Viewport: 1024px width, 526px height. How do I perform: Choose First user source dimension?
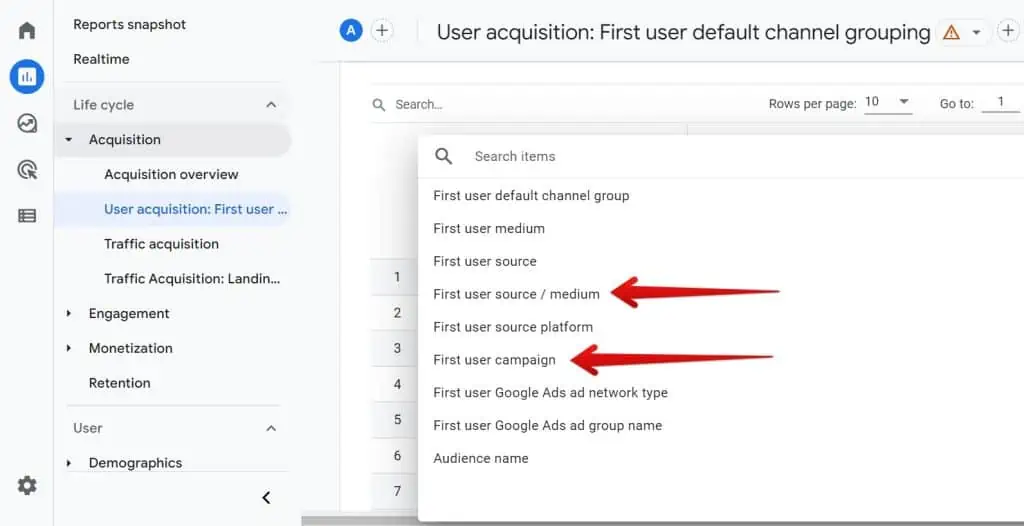(485, 261)
